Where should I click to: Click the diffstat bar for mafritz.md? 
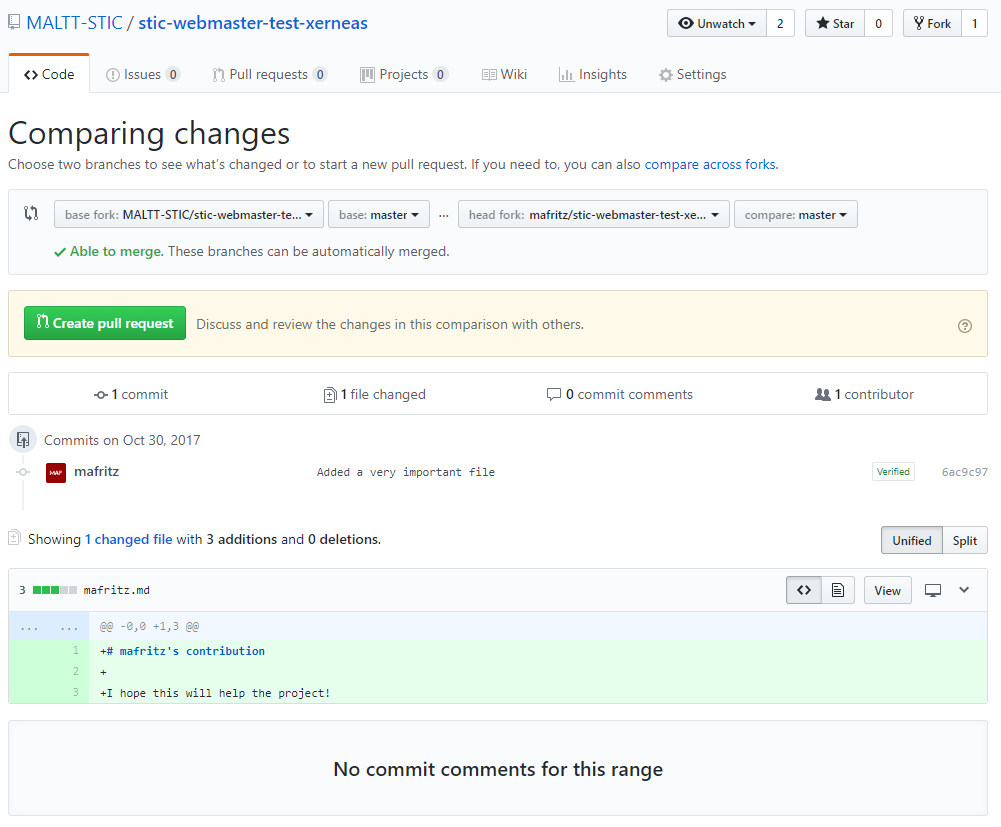click(x=55, y=590)
